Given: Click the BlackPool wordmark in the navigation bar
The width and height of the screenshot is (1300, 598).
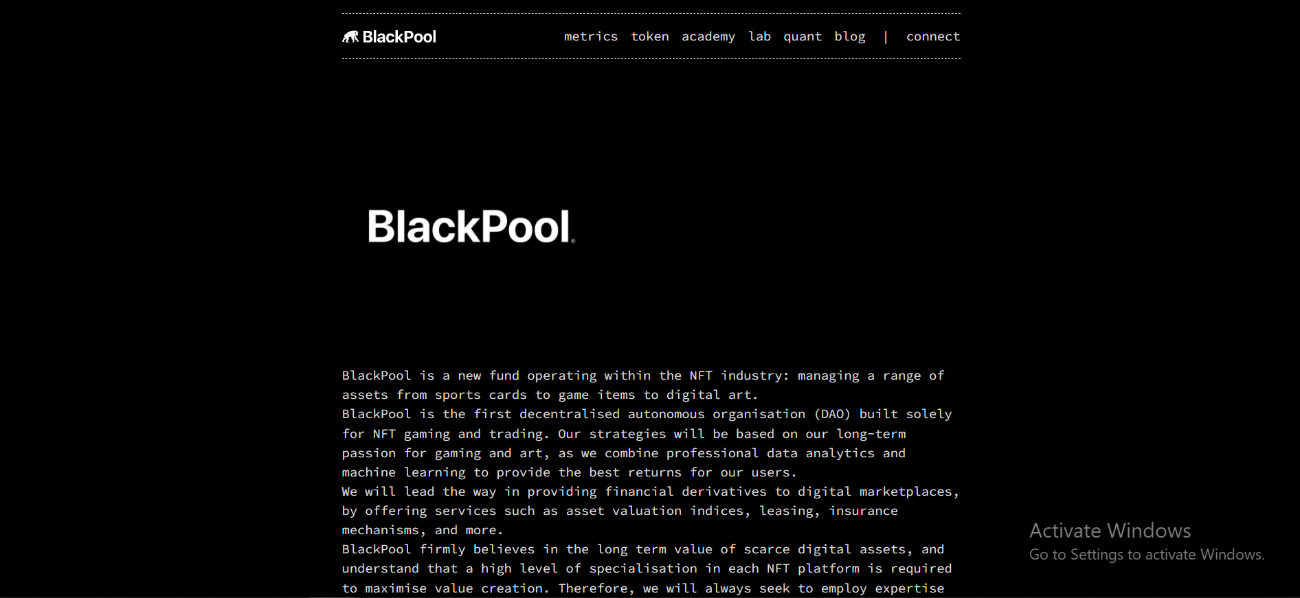Looking at the screenshot, I should 399,37.
